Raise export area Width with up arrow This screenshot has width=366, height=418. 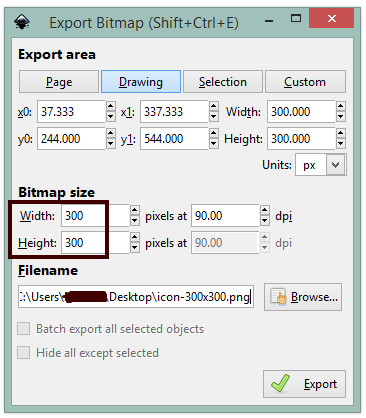(340, 106)
